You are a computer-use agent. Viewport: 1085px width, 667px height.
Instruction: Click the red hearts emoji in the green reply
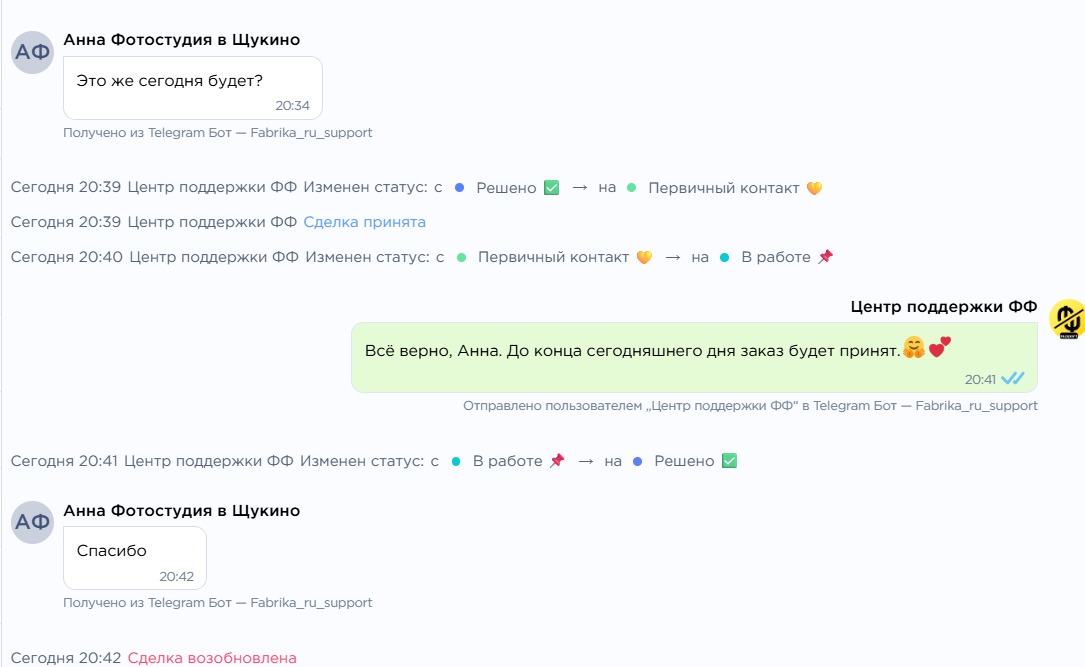(x=940, y=347)
